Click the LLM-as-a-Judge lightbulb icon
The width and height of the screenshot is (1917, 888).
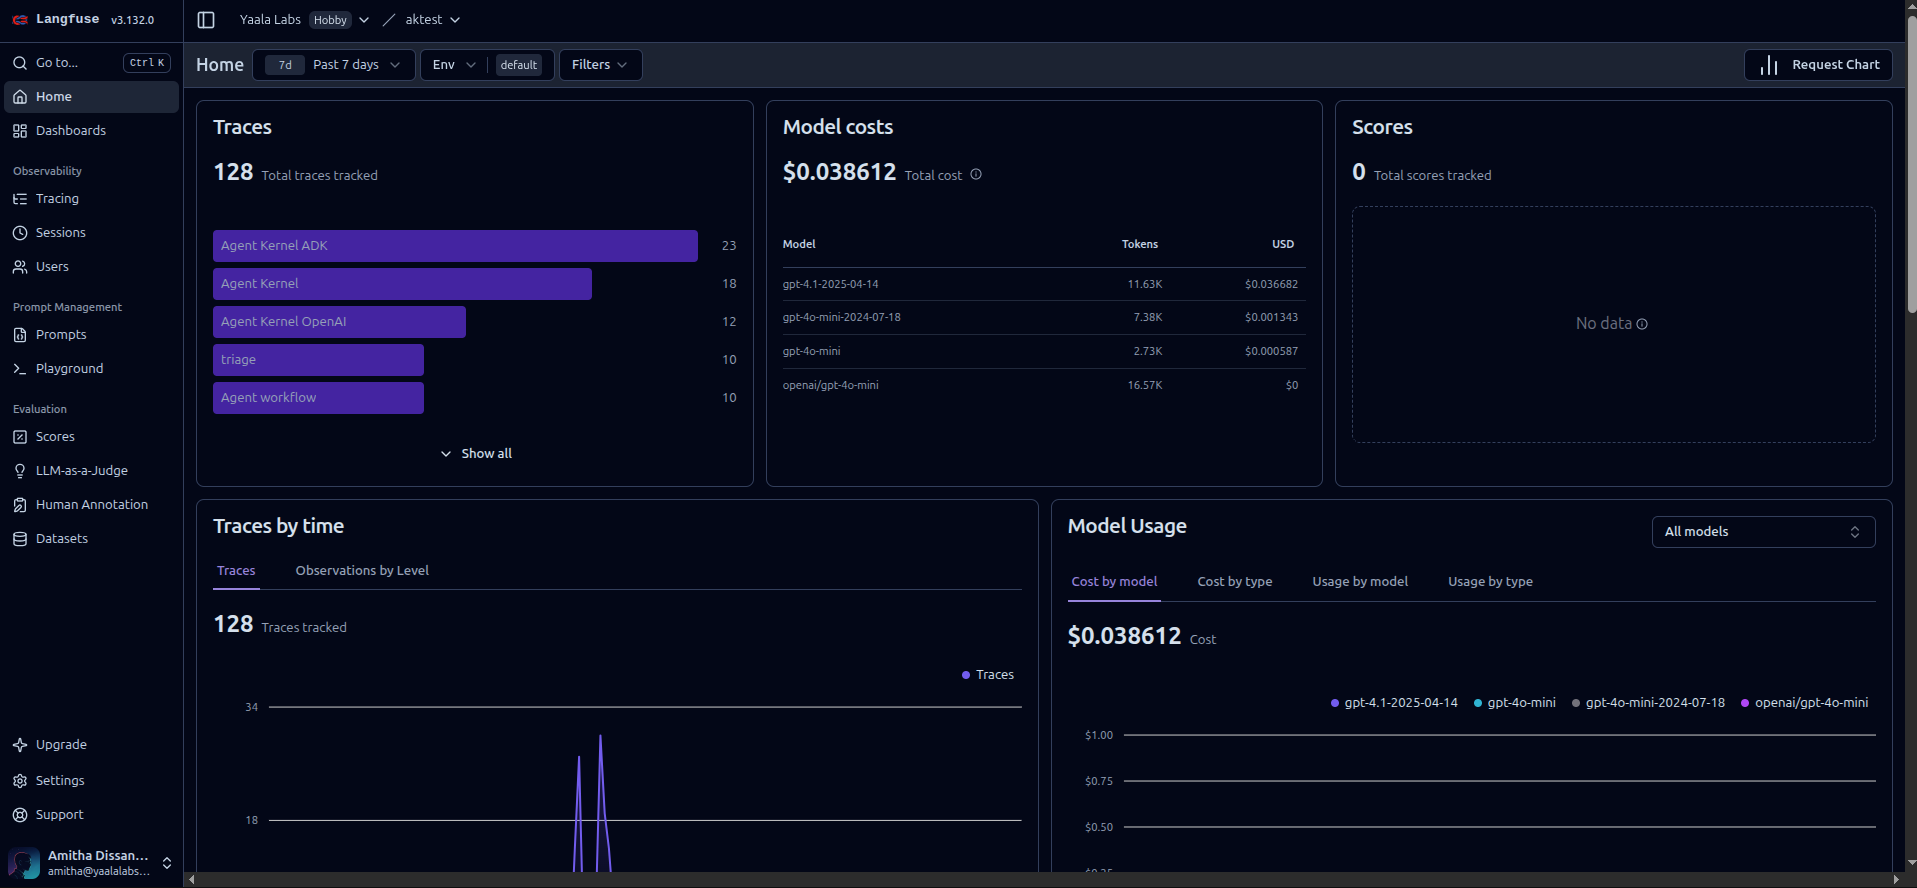(20, 471)
